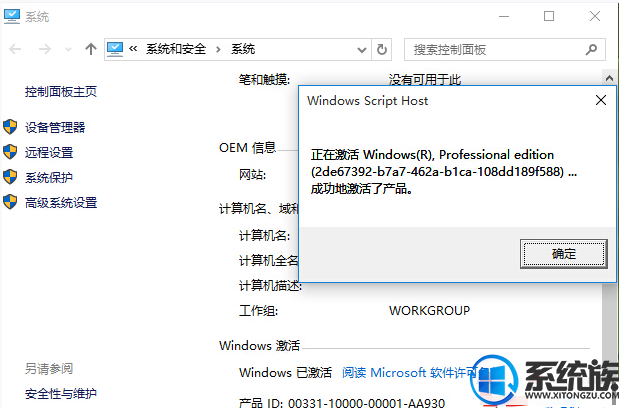Refresh the control panel page

click(382, 50)
